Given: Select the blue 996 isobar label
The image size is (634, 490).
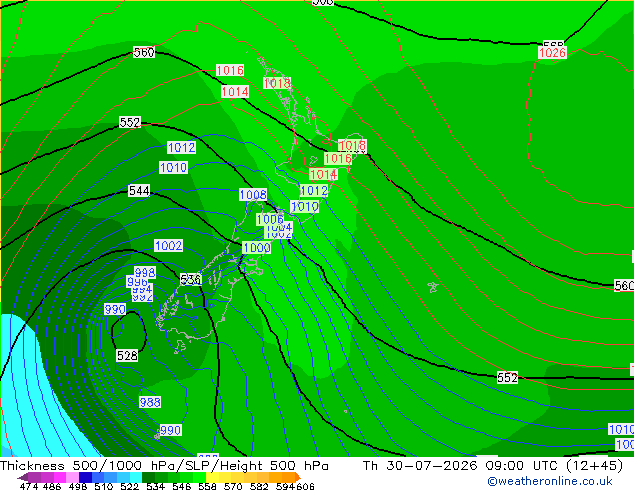Looking at the screenshot, I should coord(137,281).
